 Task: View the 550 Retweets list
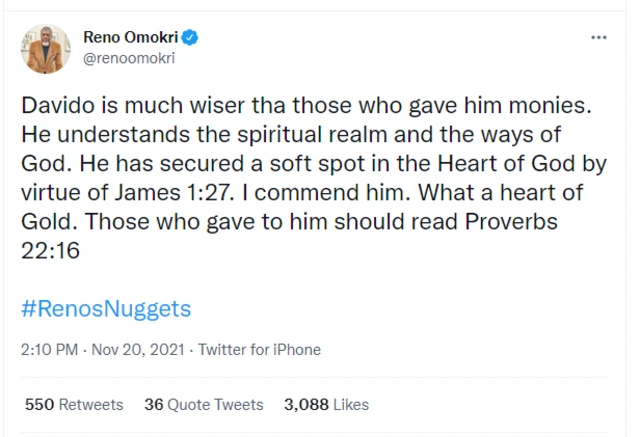point(74,405)
